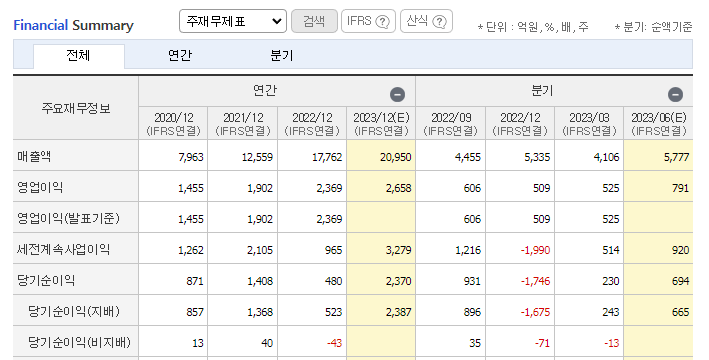
Task: Click the 매출액 value 7,963
Action: tap(191, 157)
